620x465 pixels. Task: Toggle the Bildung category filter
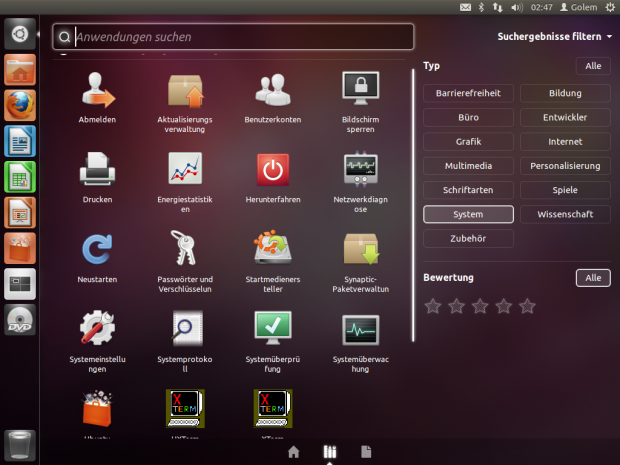[x=565, y=93]
